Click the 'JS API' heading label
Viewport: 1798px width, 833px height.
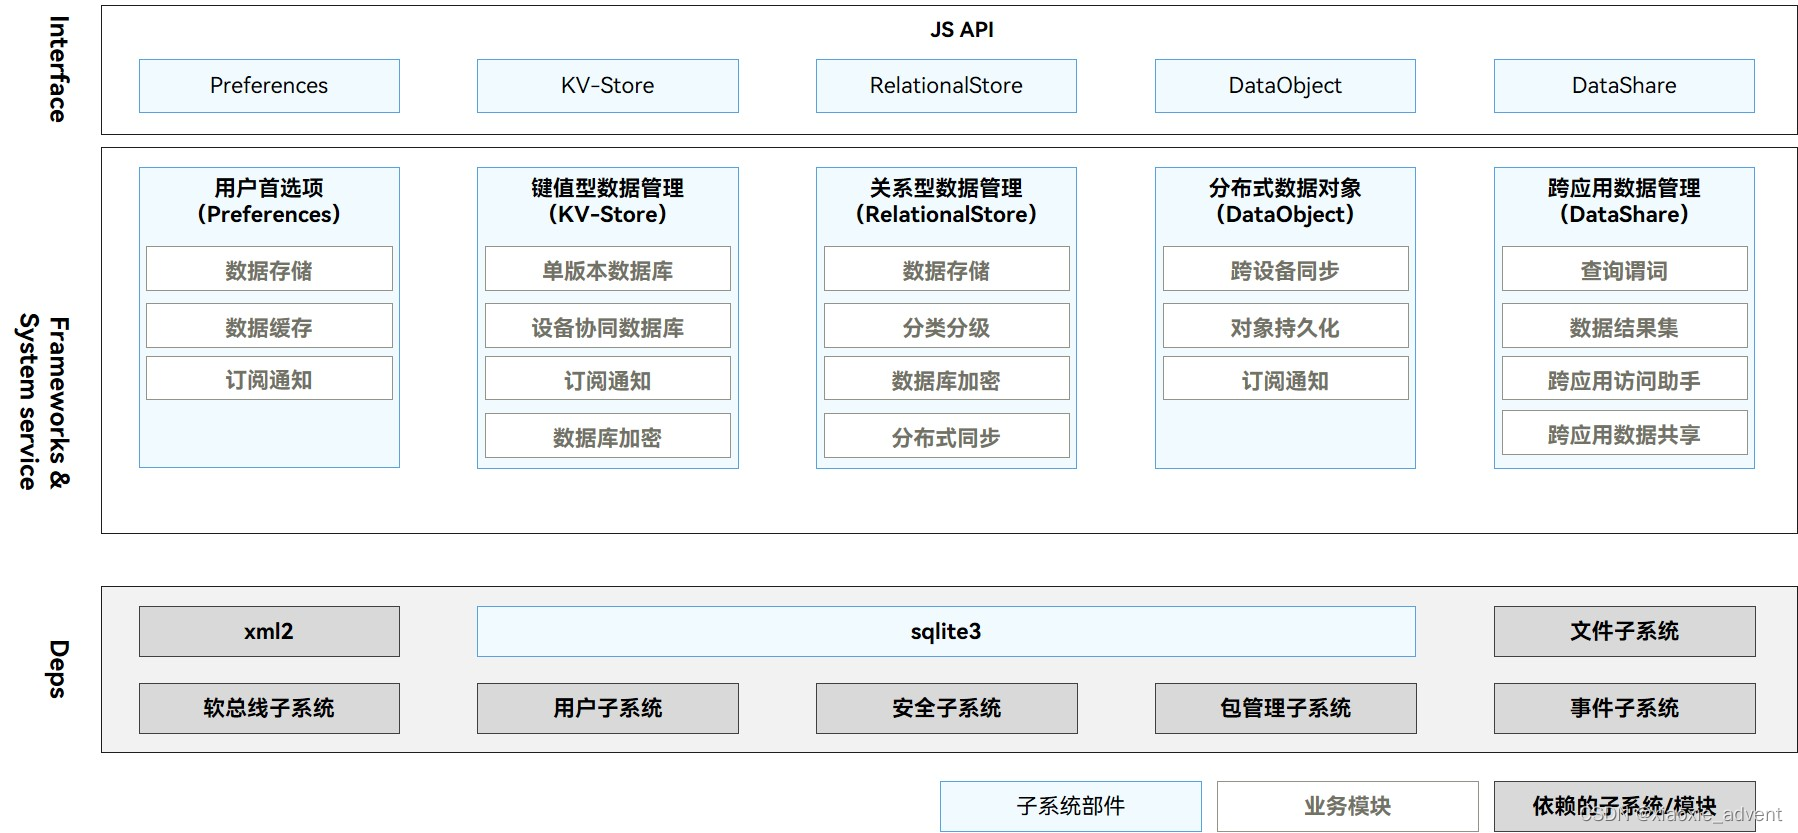[x=962, y=30]
